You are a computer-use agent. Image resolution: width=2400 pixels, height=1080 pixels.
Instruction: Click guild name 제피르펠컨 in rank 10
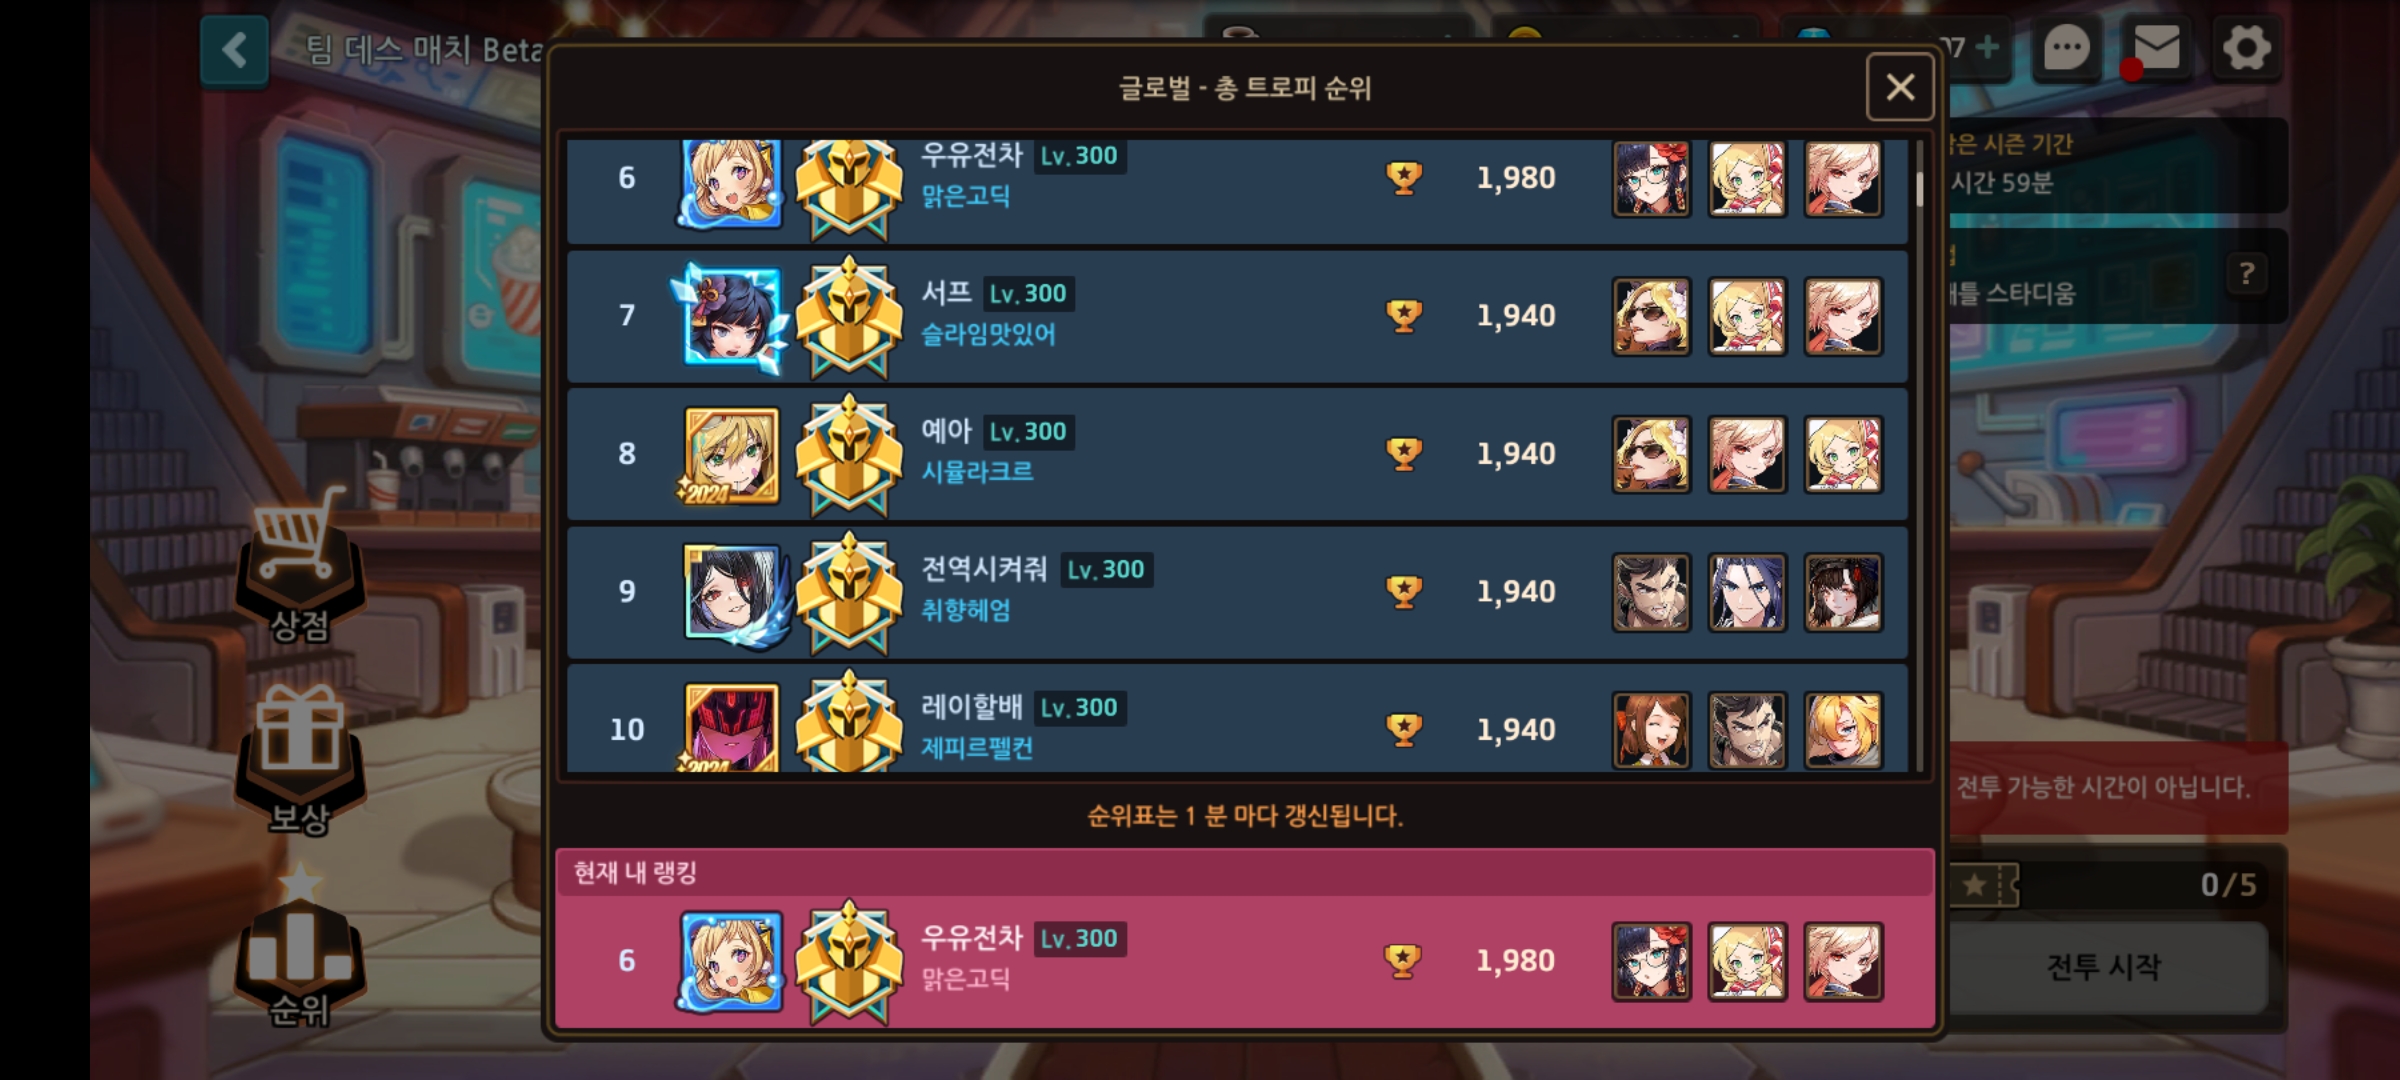(x=977, y=748)
